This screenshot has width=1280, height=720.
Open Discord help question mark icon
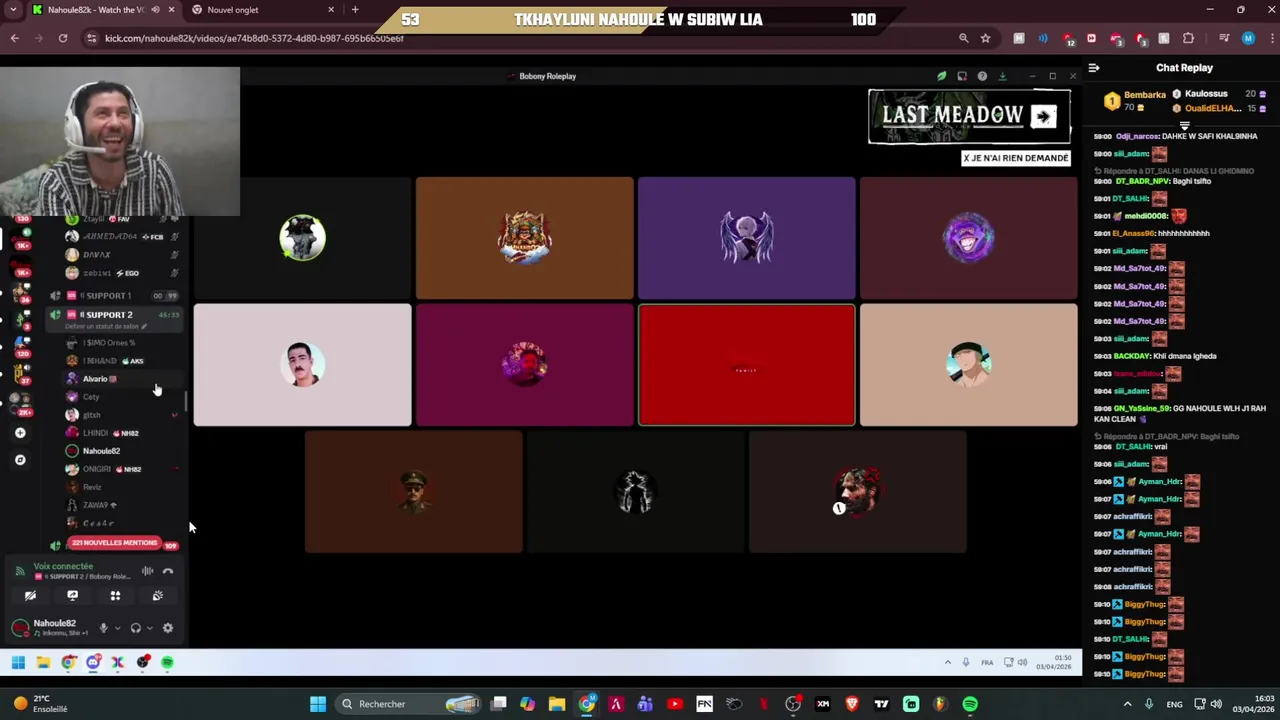point(982,76)
